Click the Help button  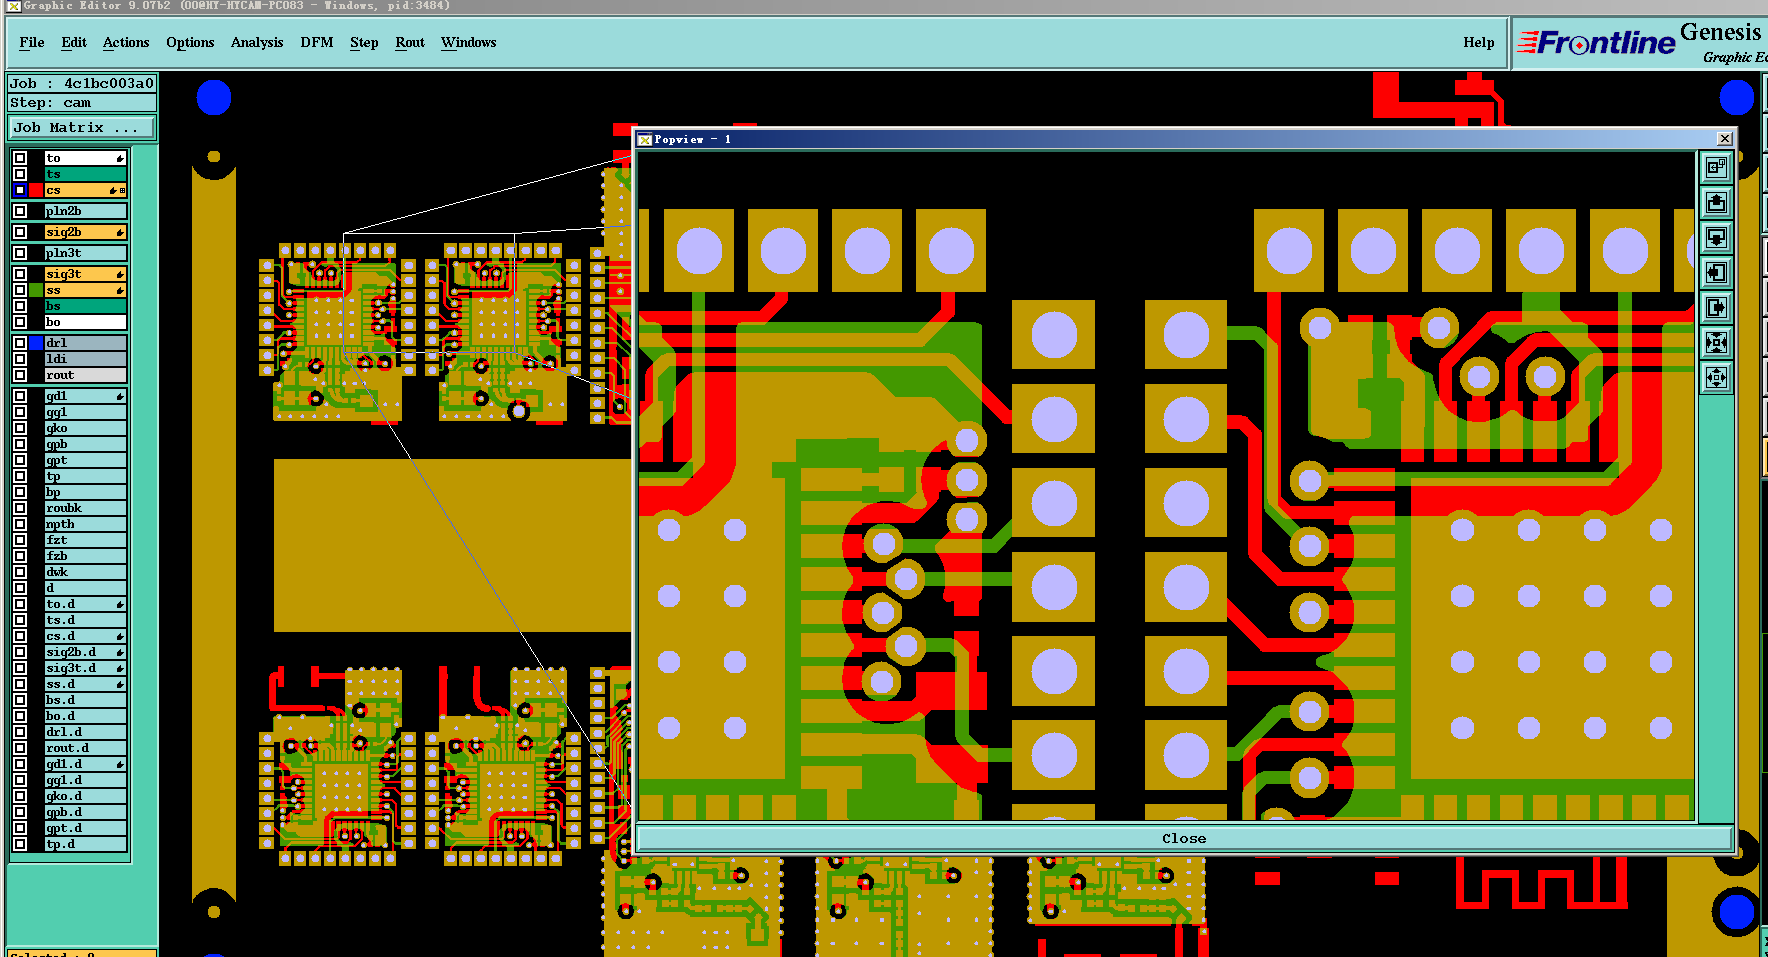pyautogui.click(x=1478, y=42)
